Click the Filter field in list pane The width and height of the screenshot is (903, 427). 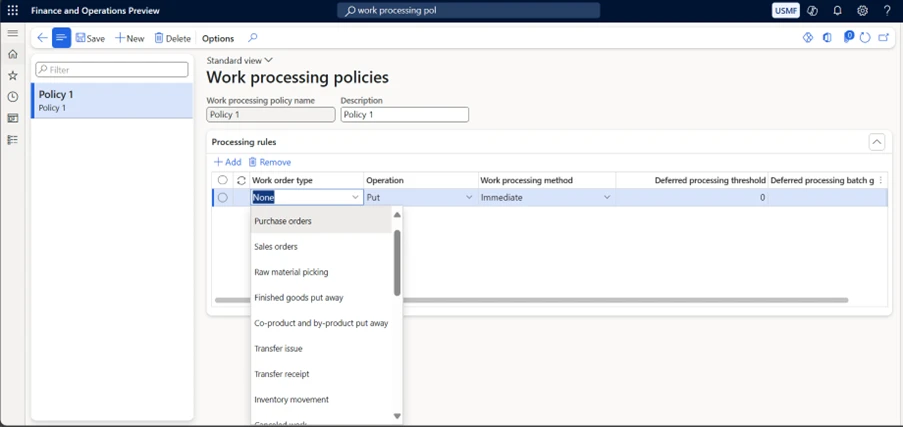(112, 69)
